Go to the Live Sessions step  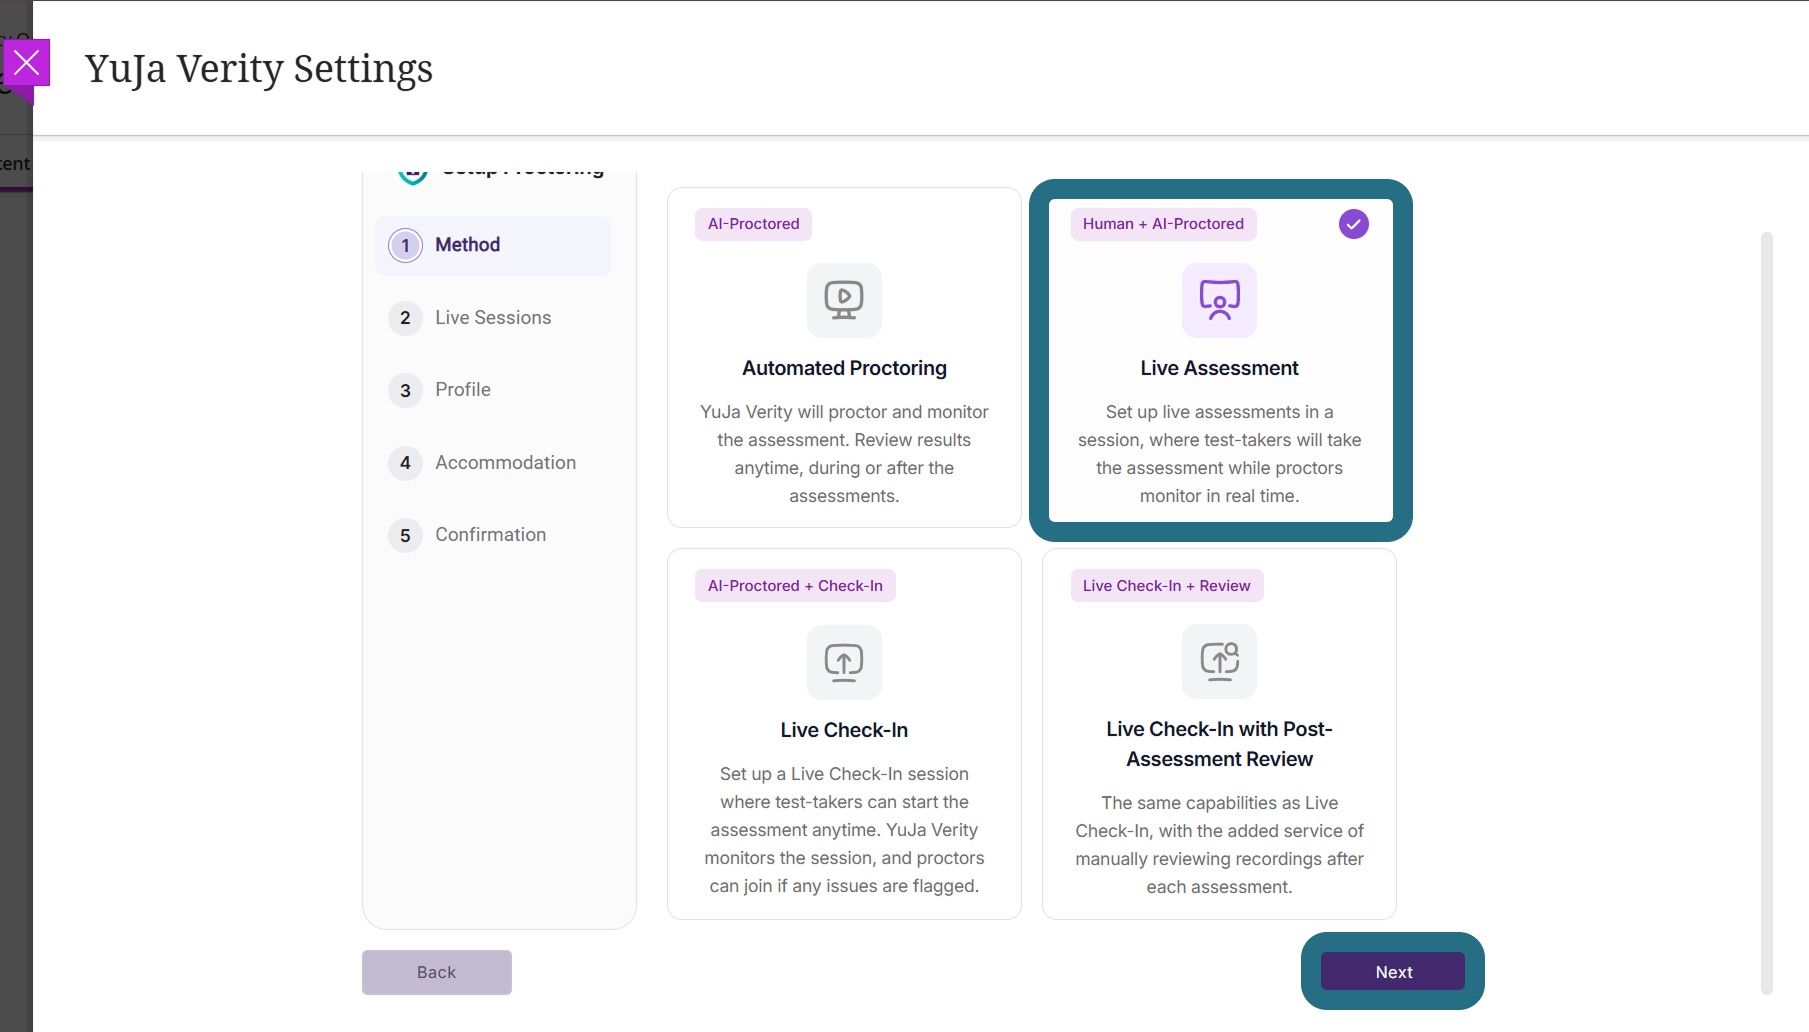(493, 318)
